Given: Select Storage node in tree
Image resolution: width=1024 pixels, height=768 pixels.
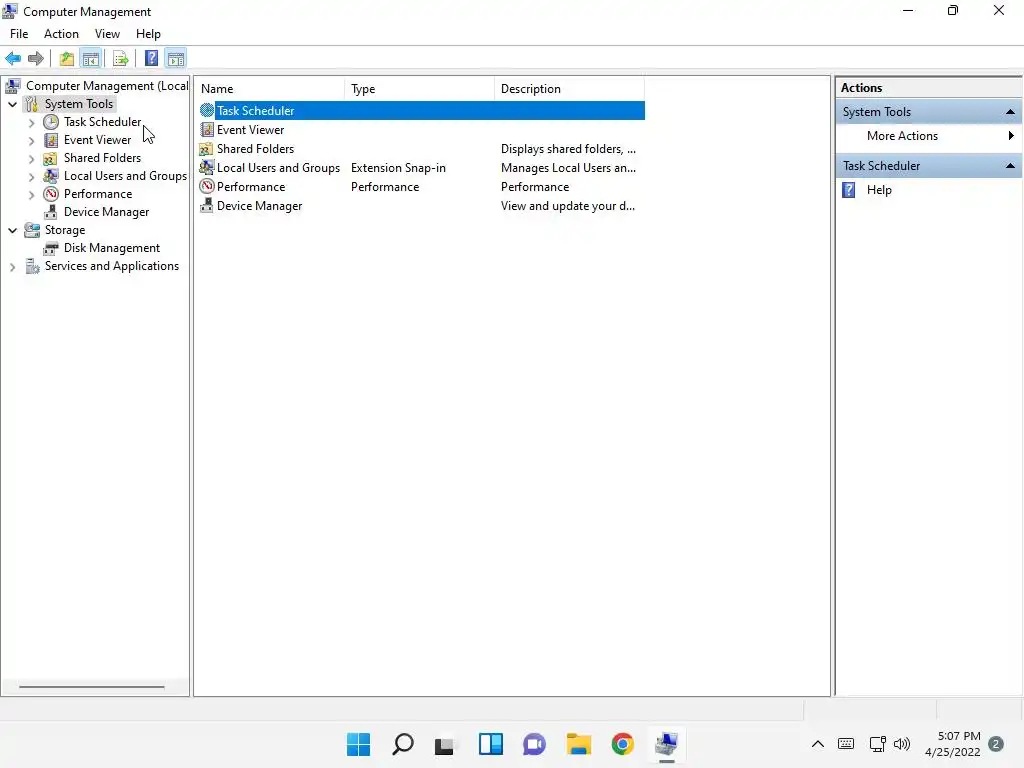Looking at the screenshot, I should (65, 230).
